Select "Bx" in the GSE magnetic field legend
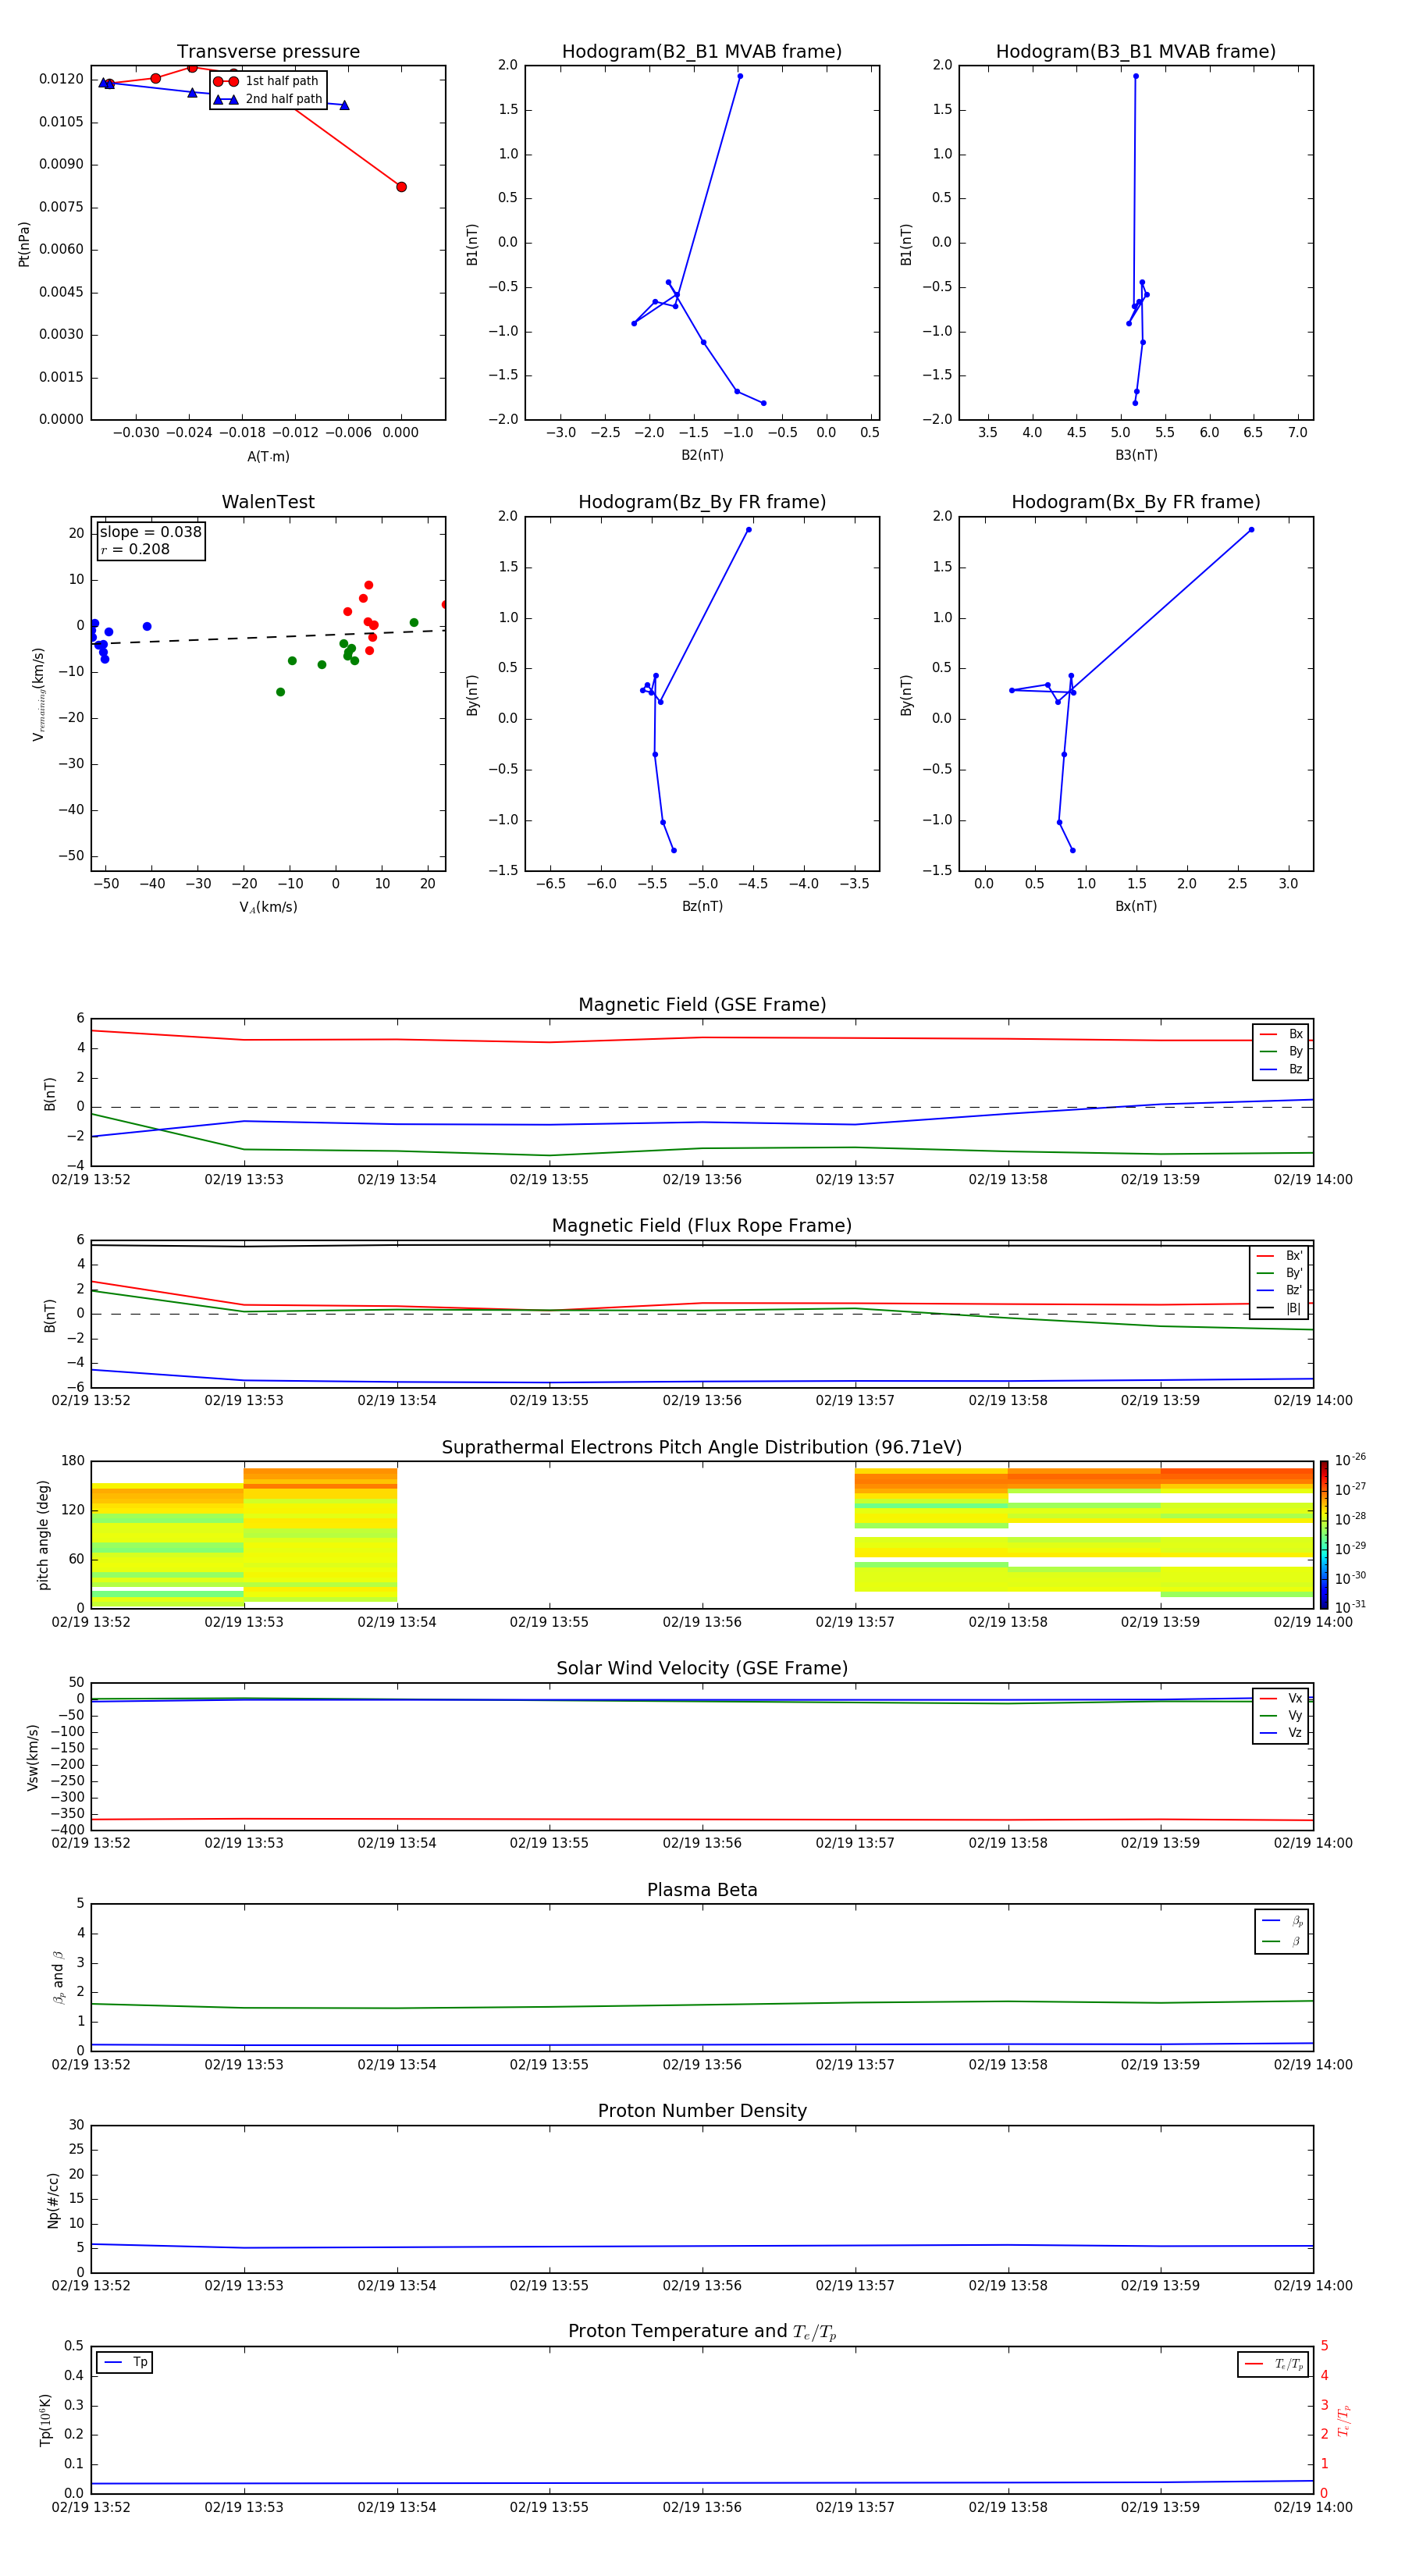 tap(1281, 1034)
